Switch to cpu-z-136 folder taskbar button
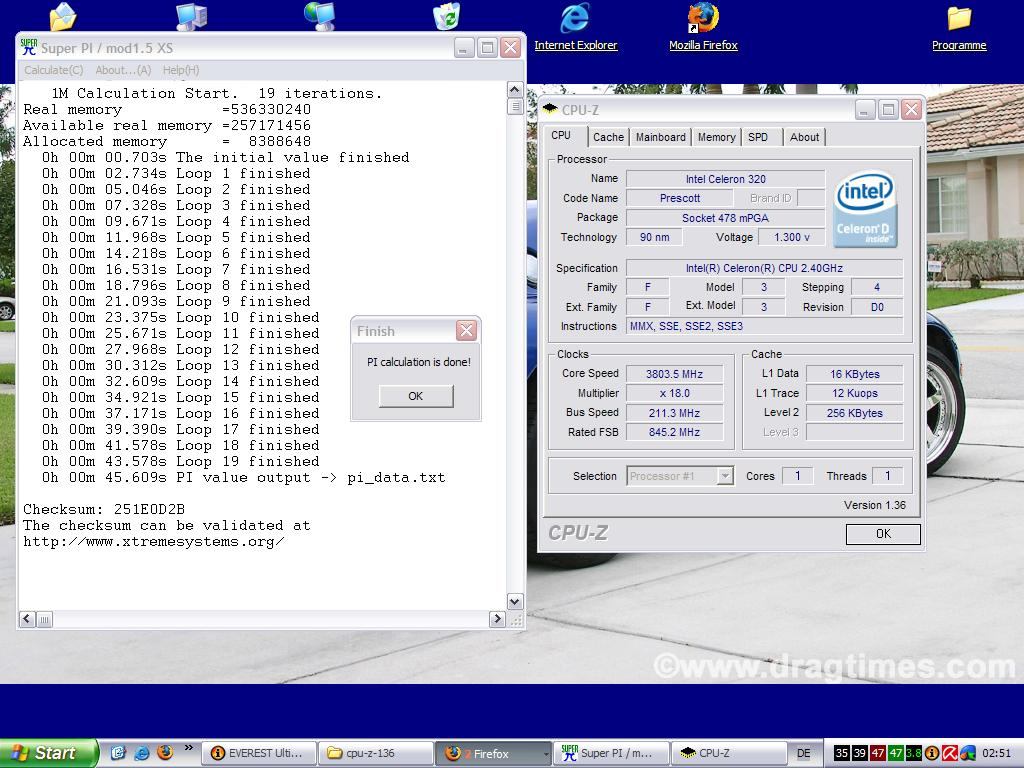The image size is (1024, 768). [x=376, y=753]
